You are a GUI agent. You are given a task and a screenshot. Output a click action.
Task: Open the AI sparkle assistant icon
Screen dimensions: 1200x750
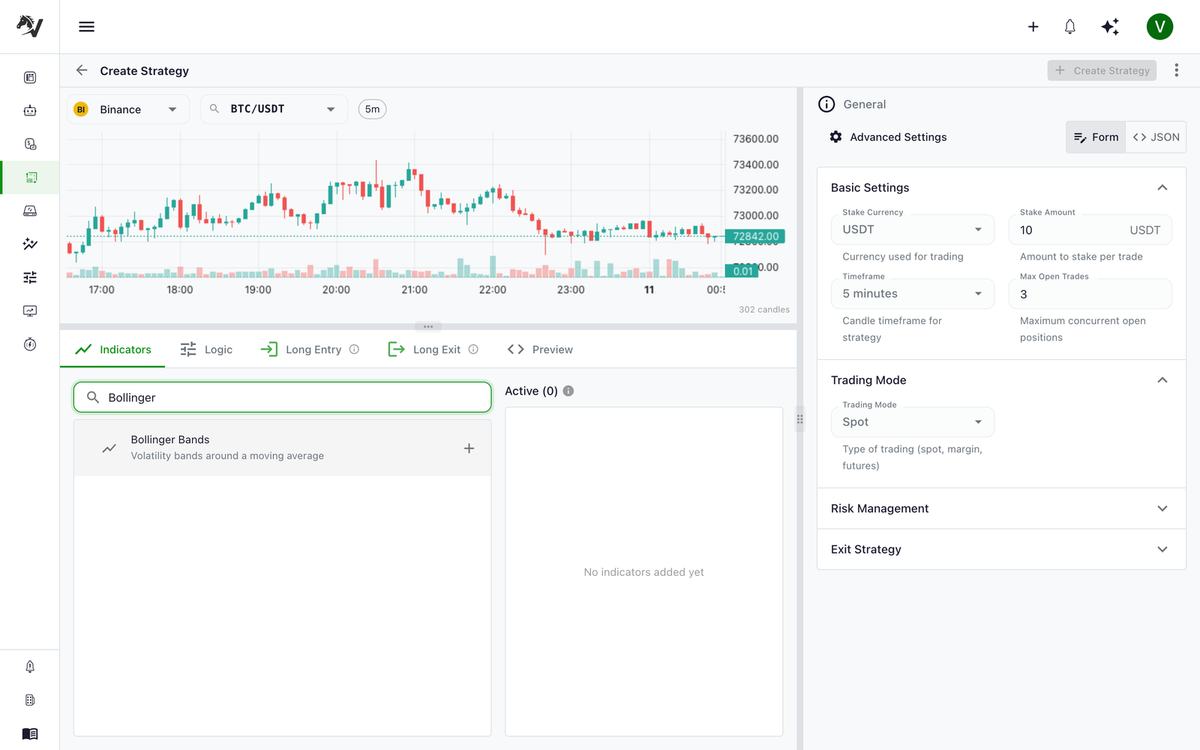coord(1110,27)
